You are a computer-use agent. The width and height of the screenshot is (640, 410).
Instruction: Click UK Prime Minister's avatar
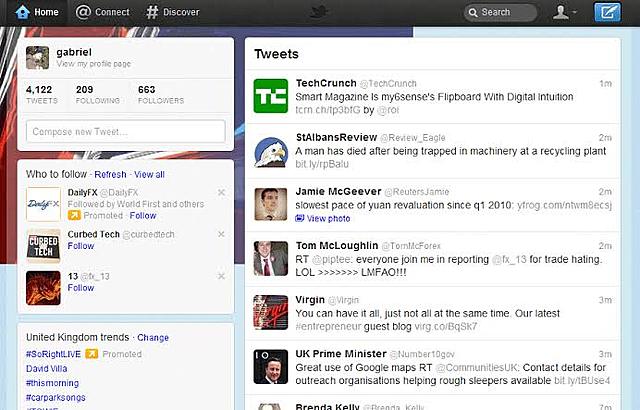point(271,367)
